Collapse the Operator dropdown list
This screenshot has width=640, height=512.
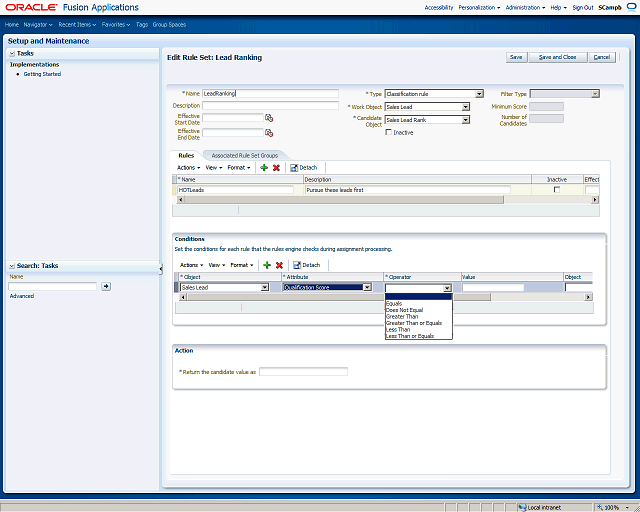(x=447, y=288)
